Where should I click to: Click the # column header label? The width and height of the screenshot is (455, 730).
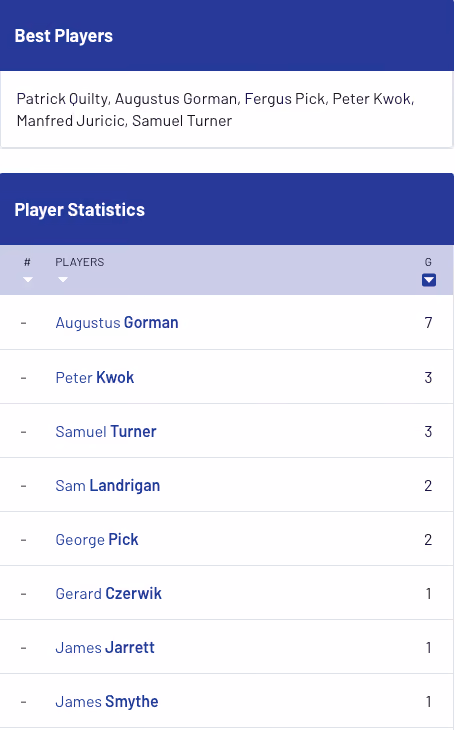27,262
